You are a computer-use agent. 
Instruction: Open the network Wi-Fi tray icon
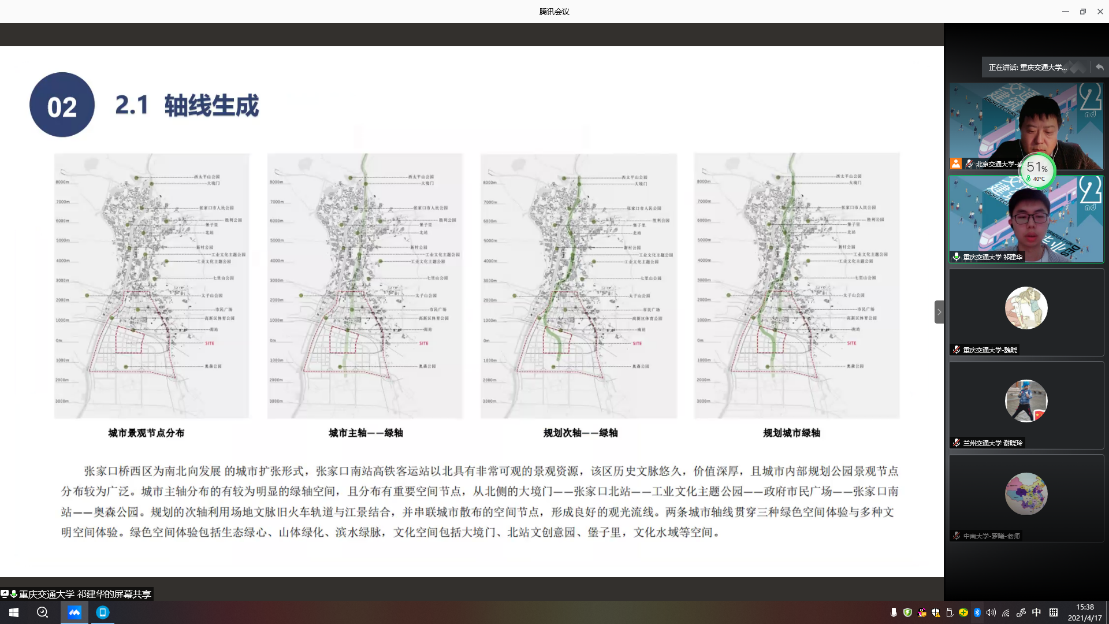pos(1007,612)
